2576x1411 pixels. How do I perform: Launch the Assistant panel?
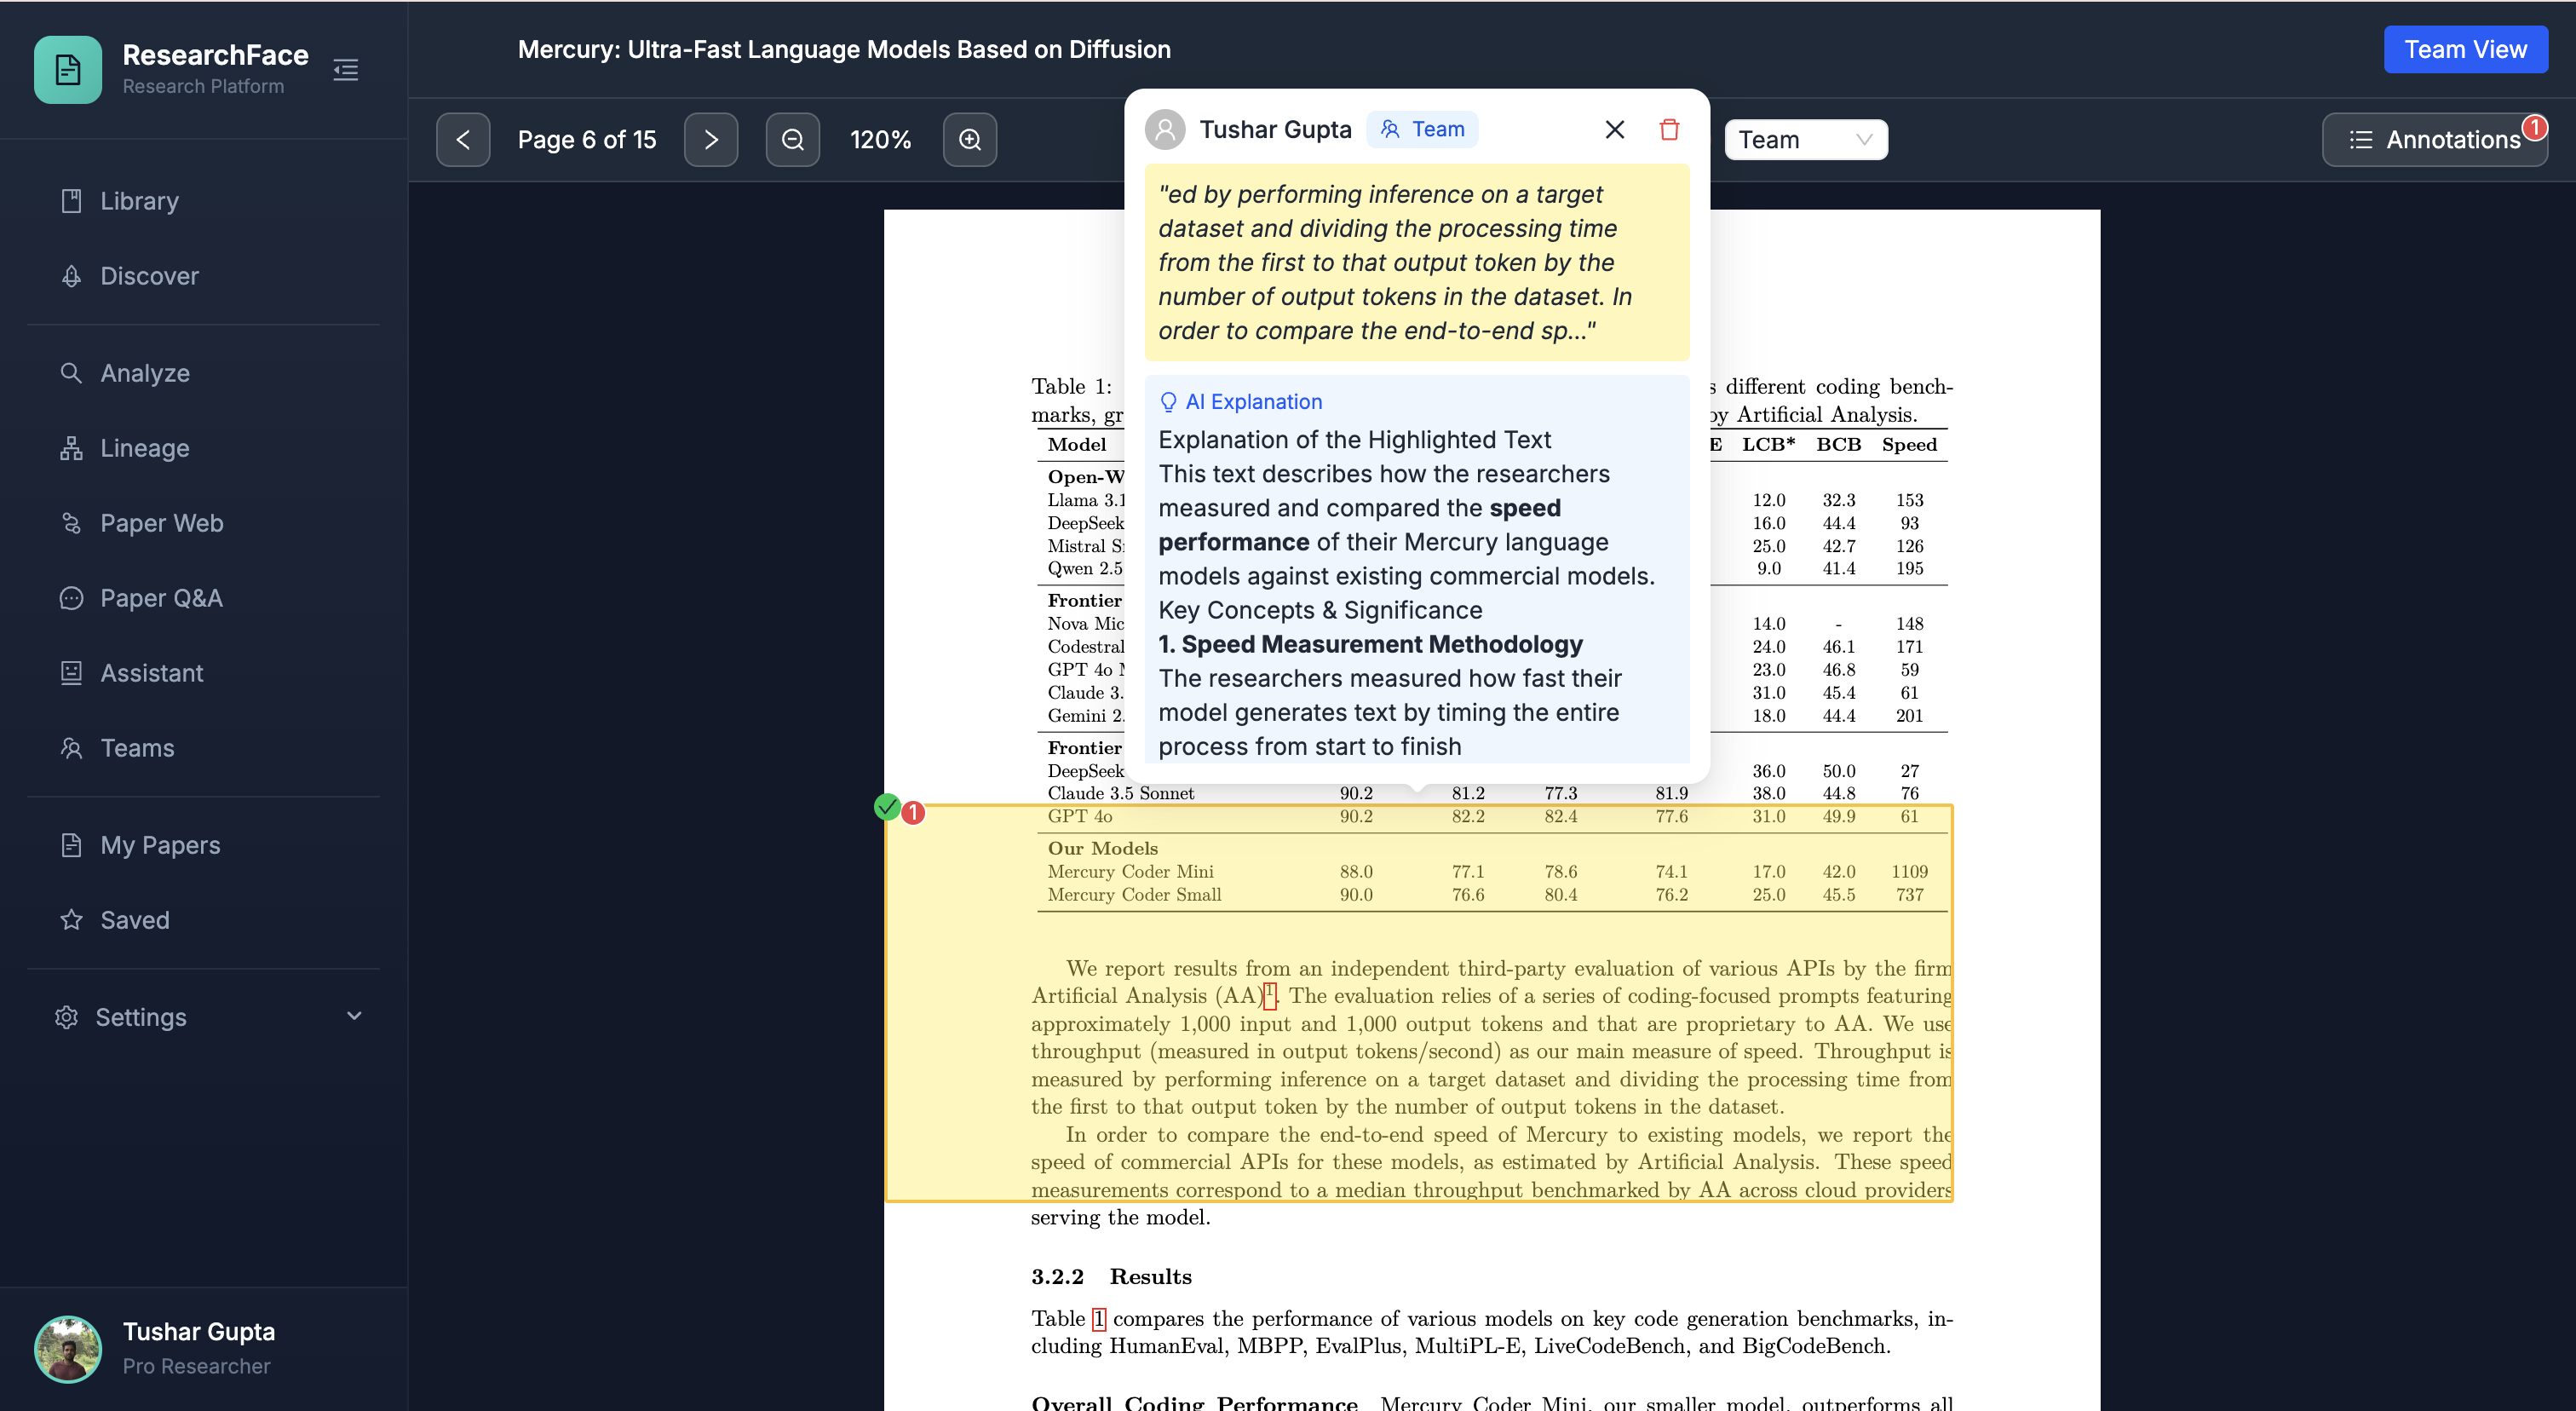click(x=152, y=672)
